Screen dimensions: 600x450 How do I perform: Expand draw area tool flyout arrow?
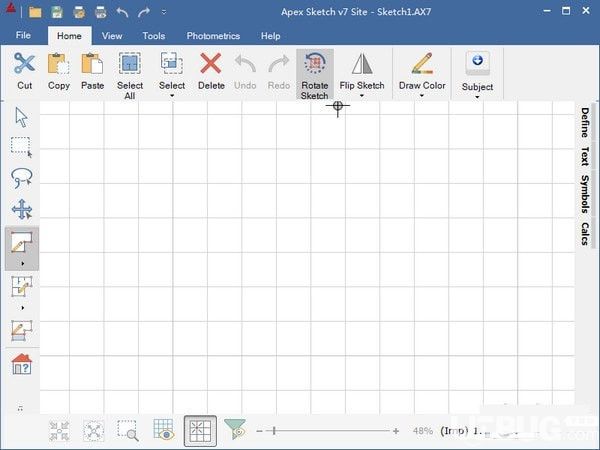click(x=23, y=263)
